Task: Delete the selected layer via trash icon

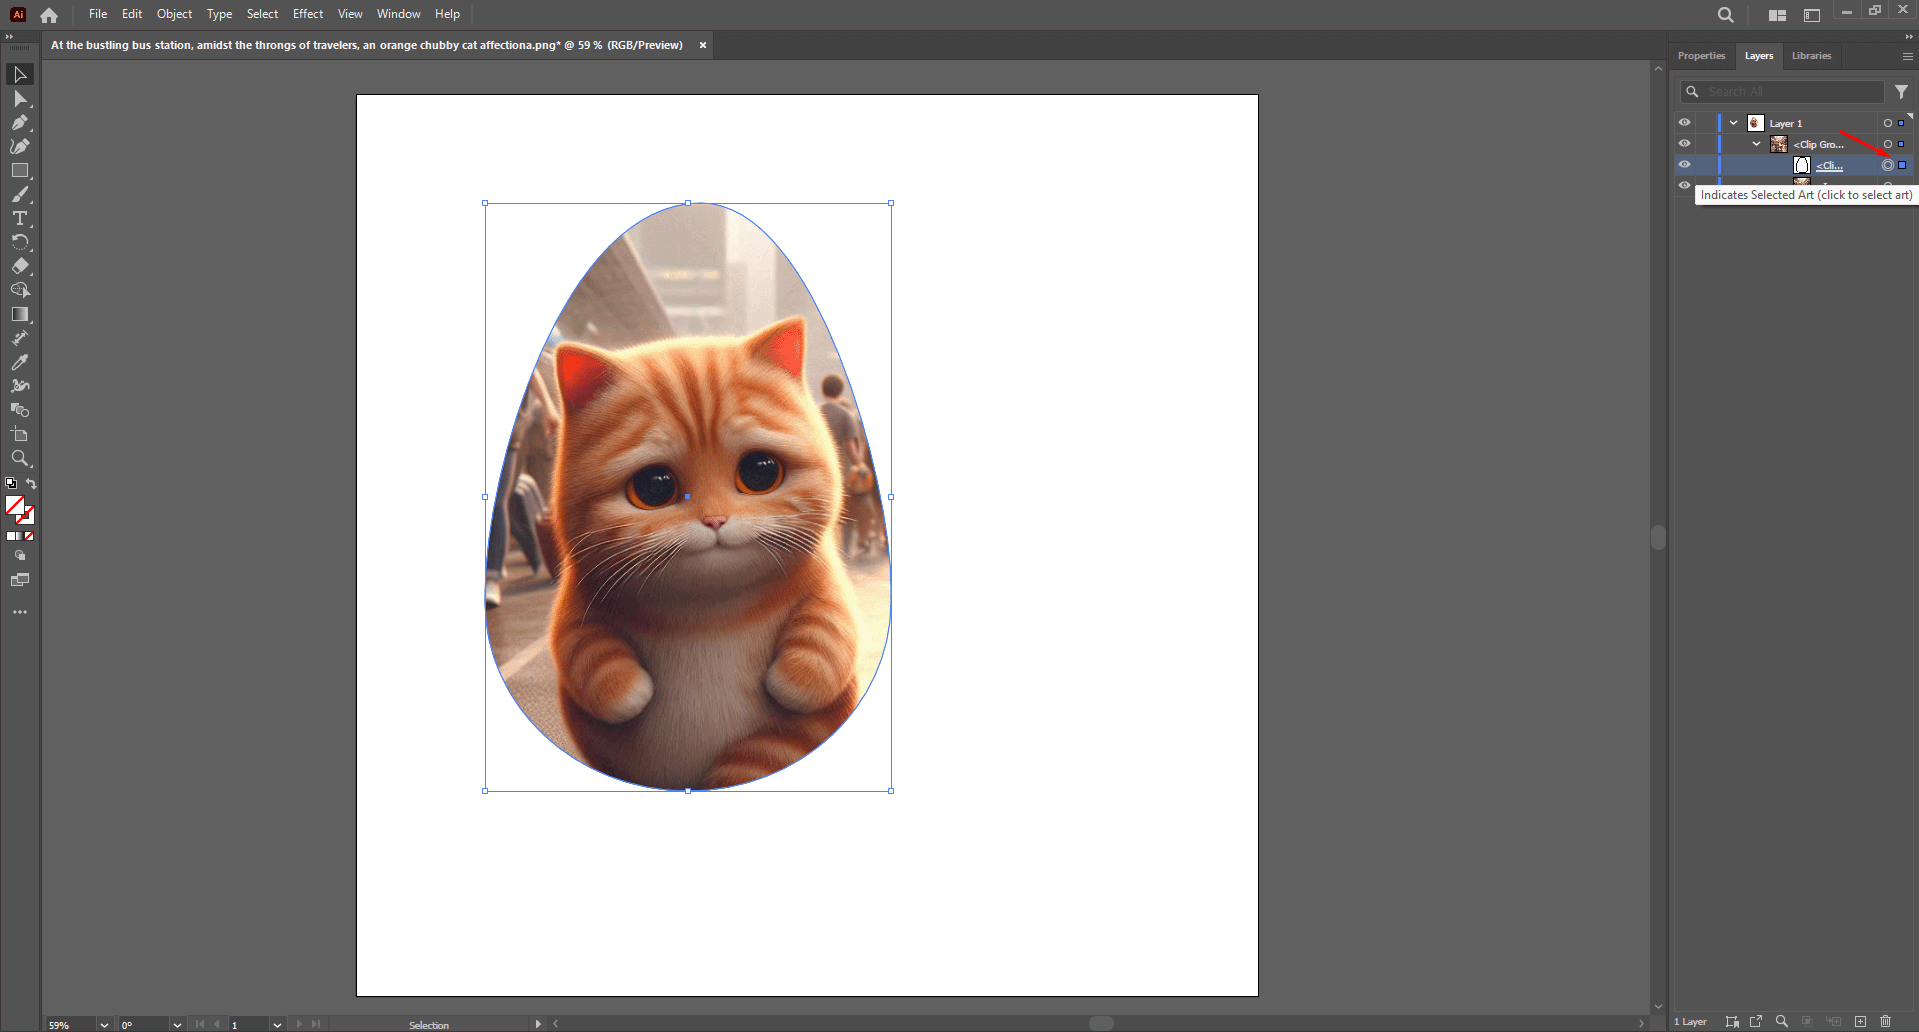Action: click(1883, 1021)
